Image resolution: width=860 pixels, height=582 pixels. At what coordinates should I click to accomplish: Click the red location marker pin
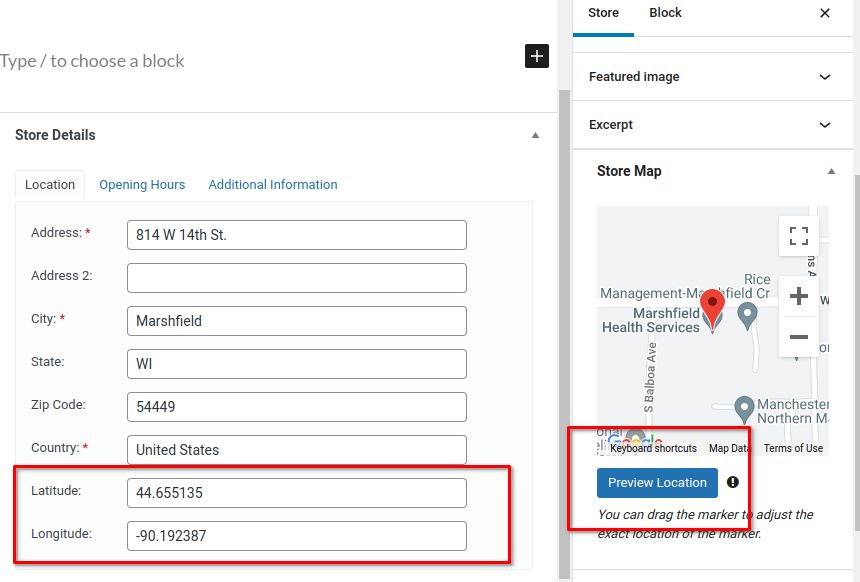[x=712, y=310]
